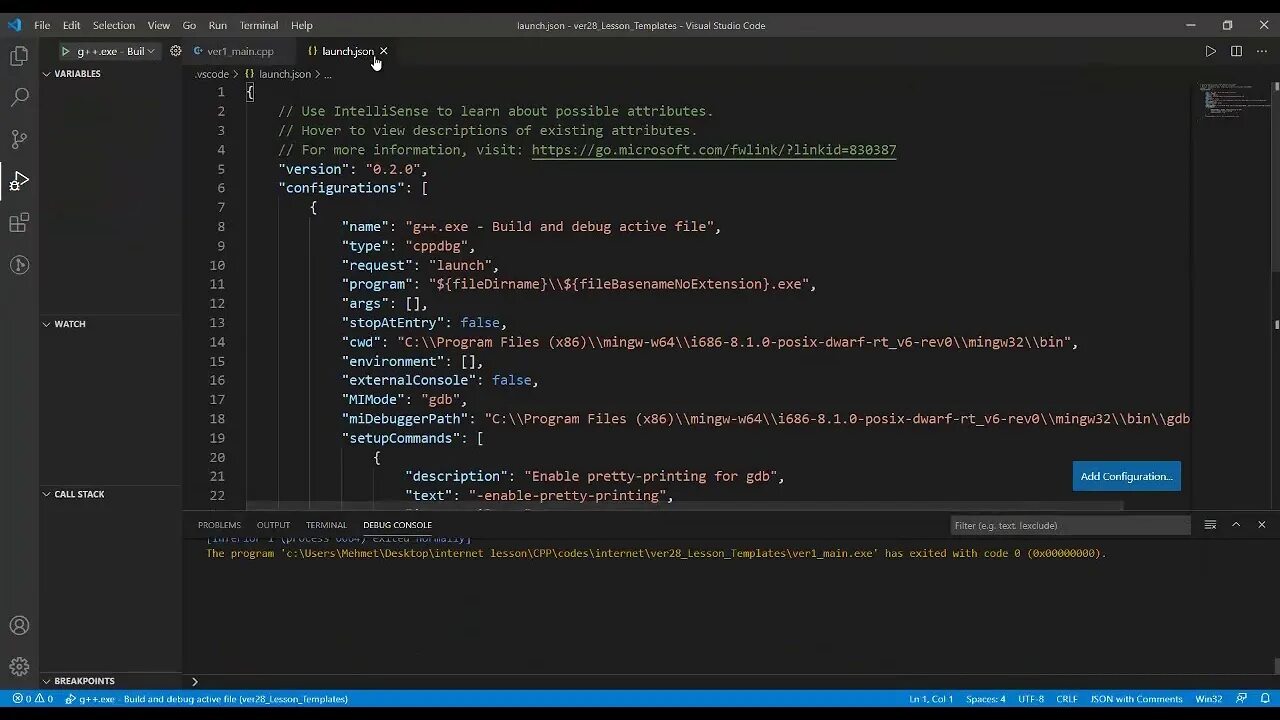Change JSON with Comments language mode
Viewport: 1280px width, 720px height.
coord(1136,699)
